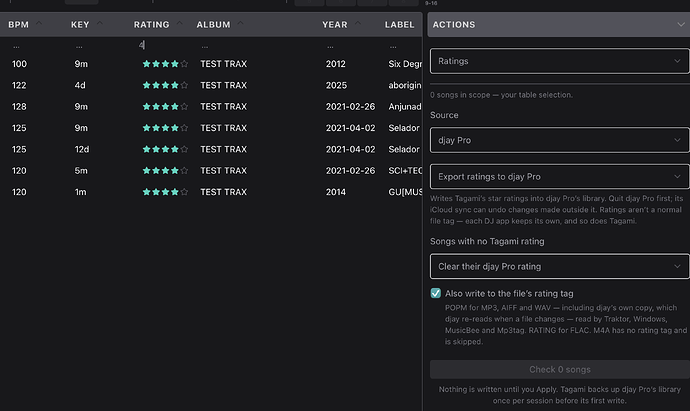Screen dimensions: 690x411
Task: Select the row with year 2012
Action: click(x=211, y=64)
